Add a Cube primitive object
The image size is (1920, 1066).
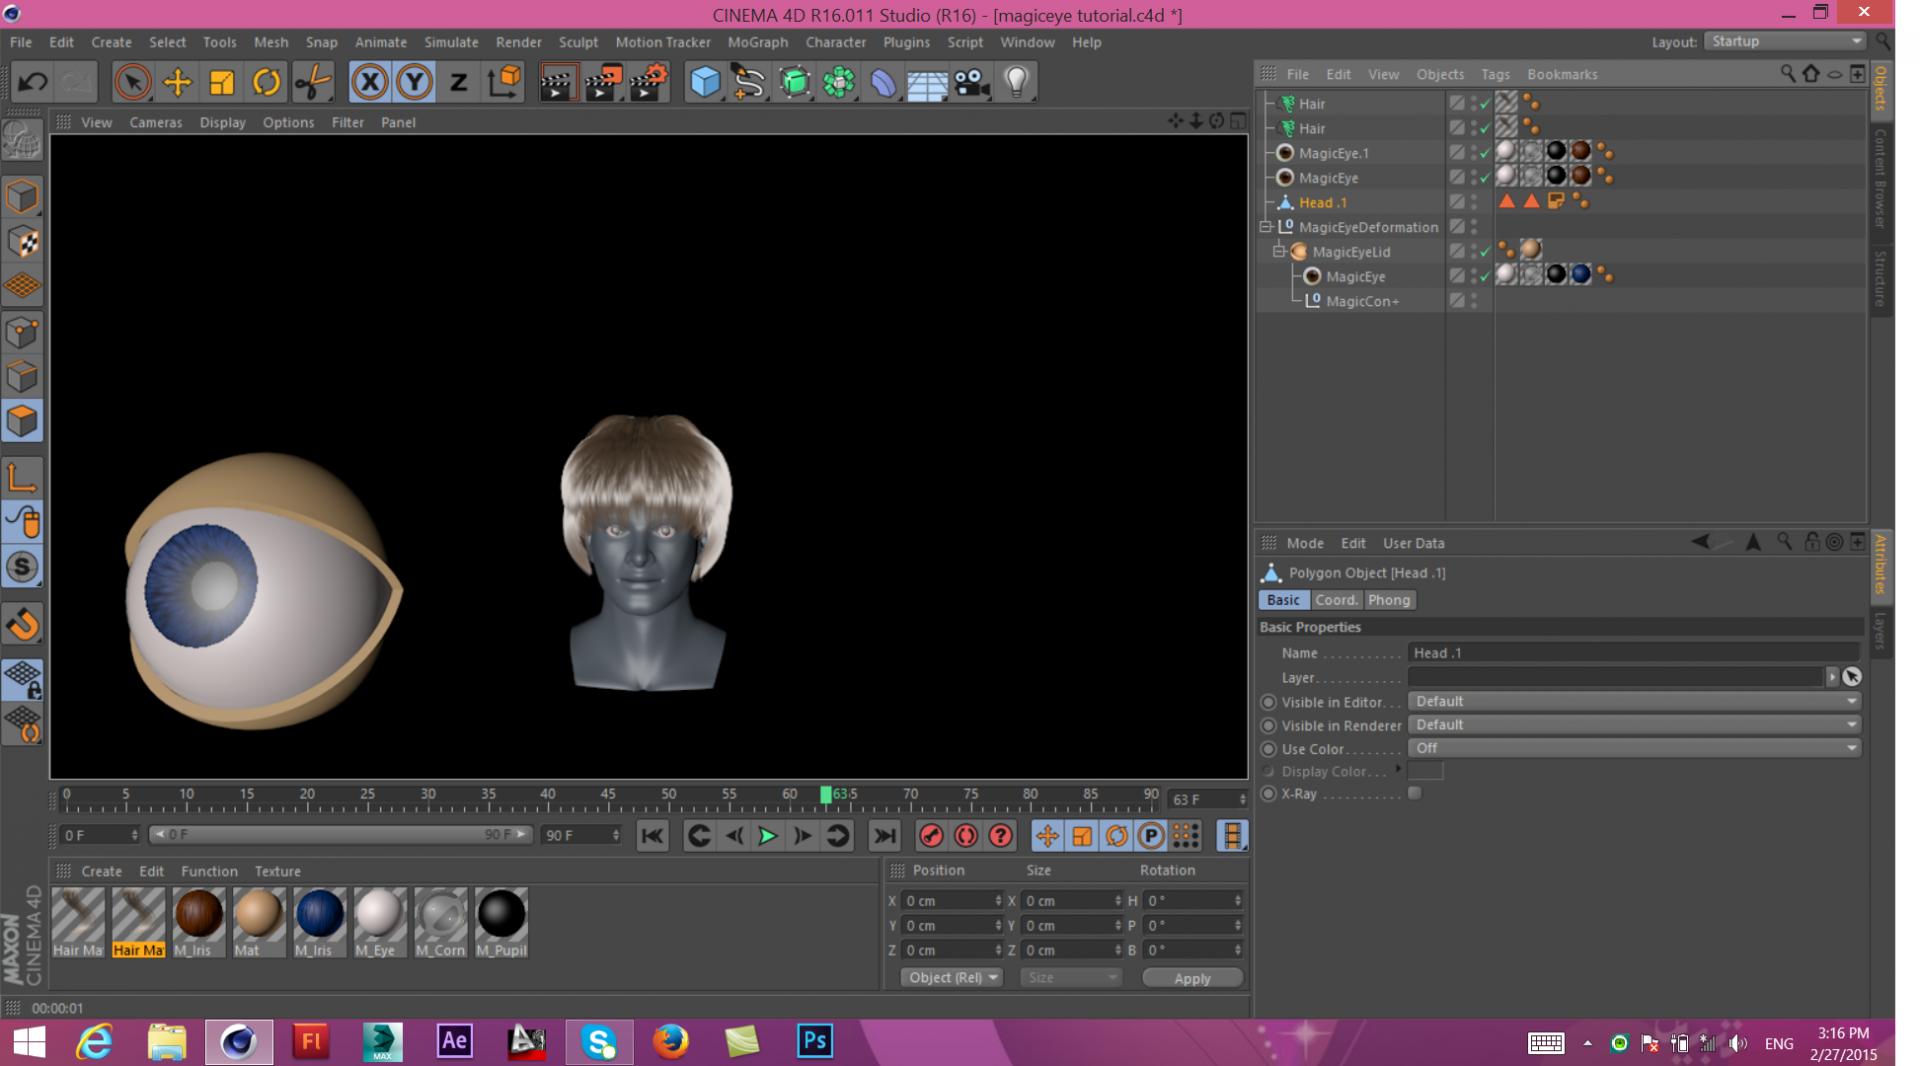pyautogui.click(x=705, y=82)
